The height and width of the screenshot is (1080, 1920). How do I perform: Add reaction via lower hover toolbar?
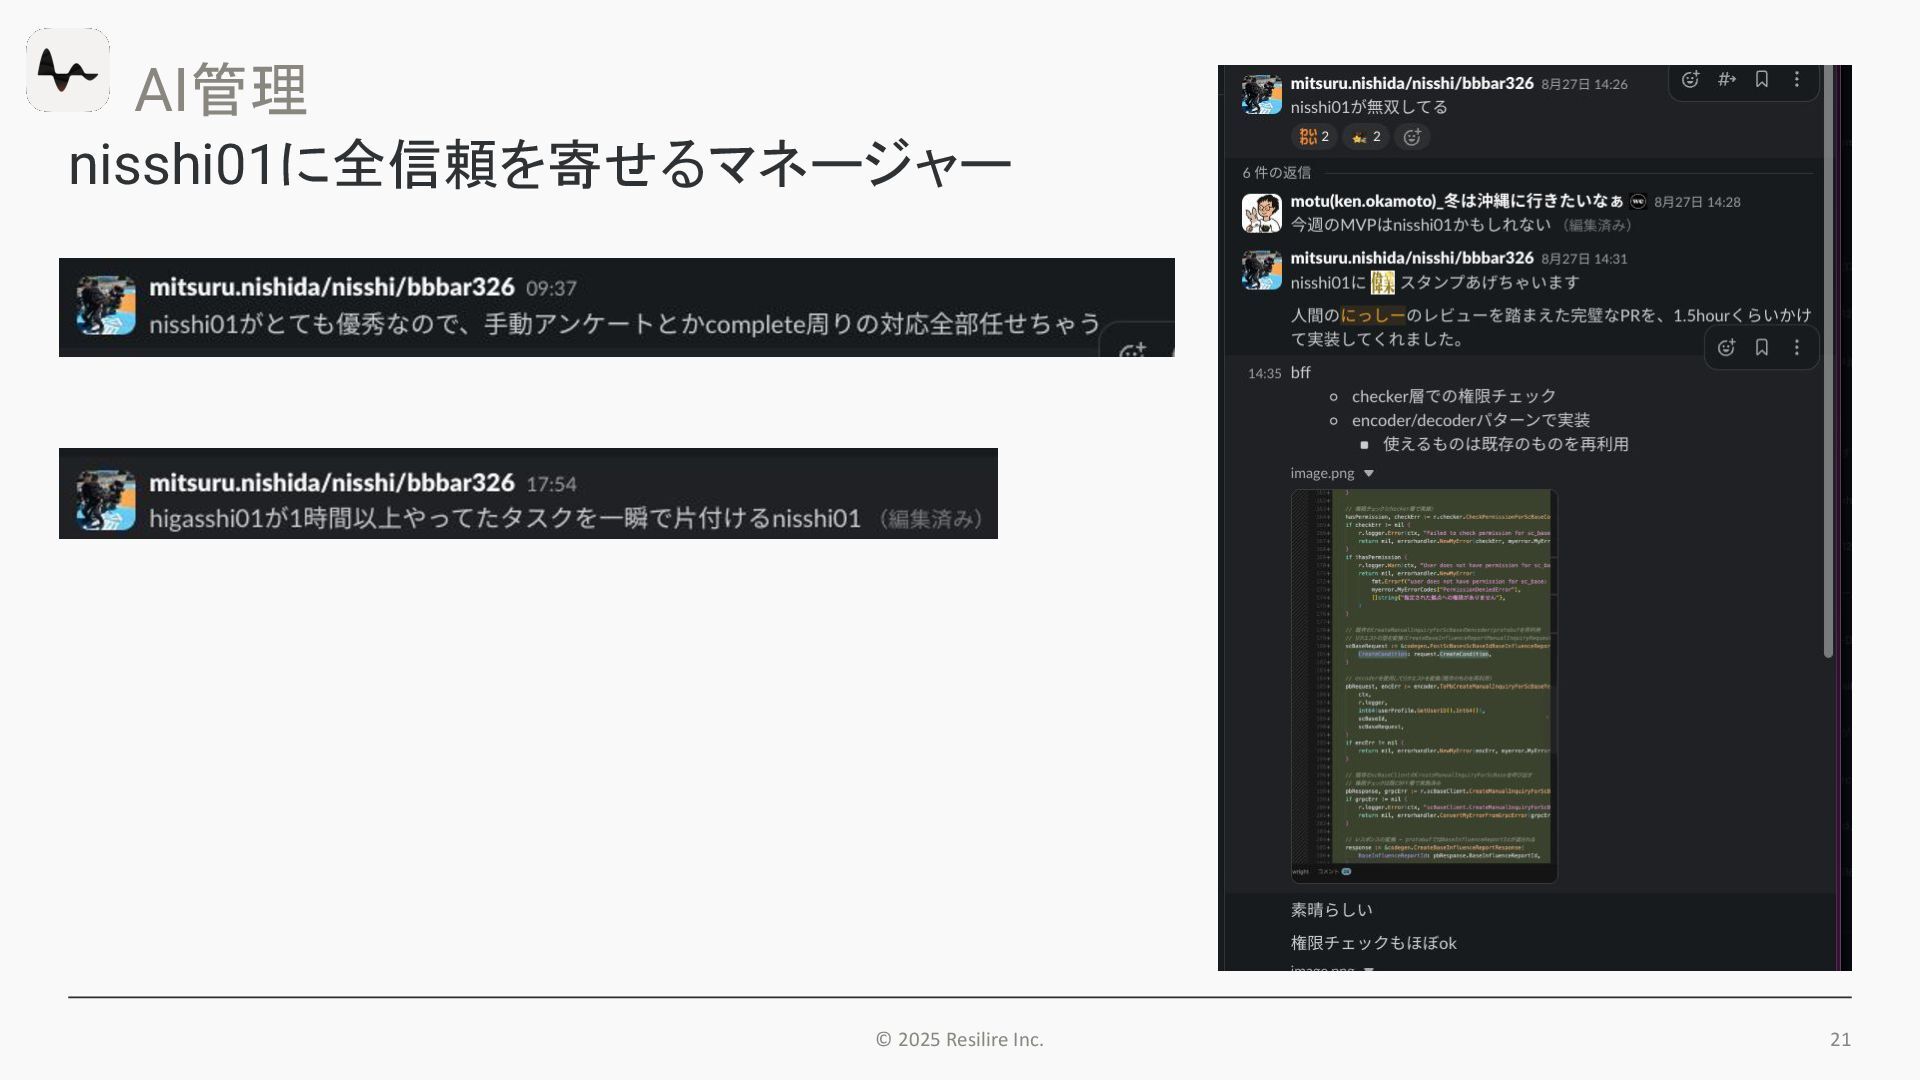click(x=1726, y=348)
